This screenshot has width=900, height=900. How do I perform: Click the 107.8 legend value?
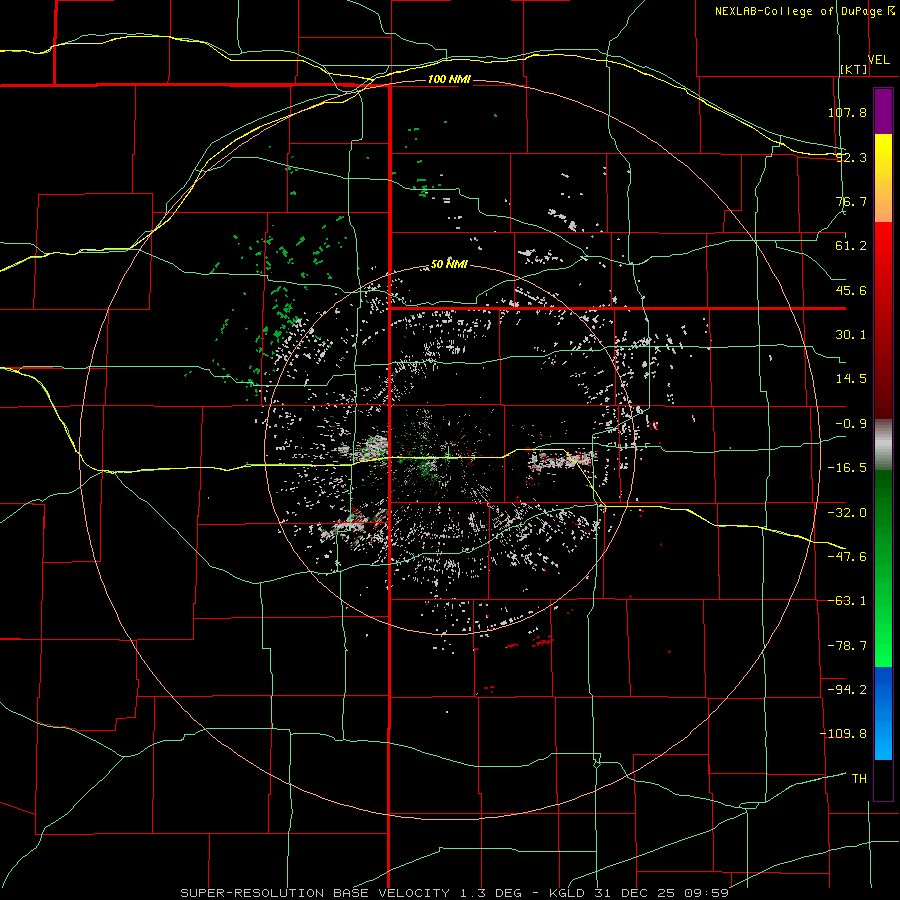(847, 112)
